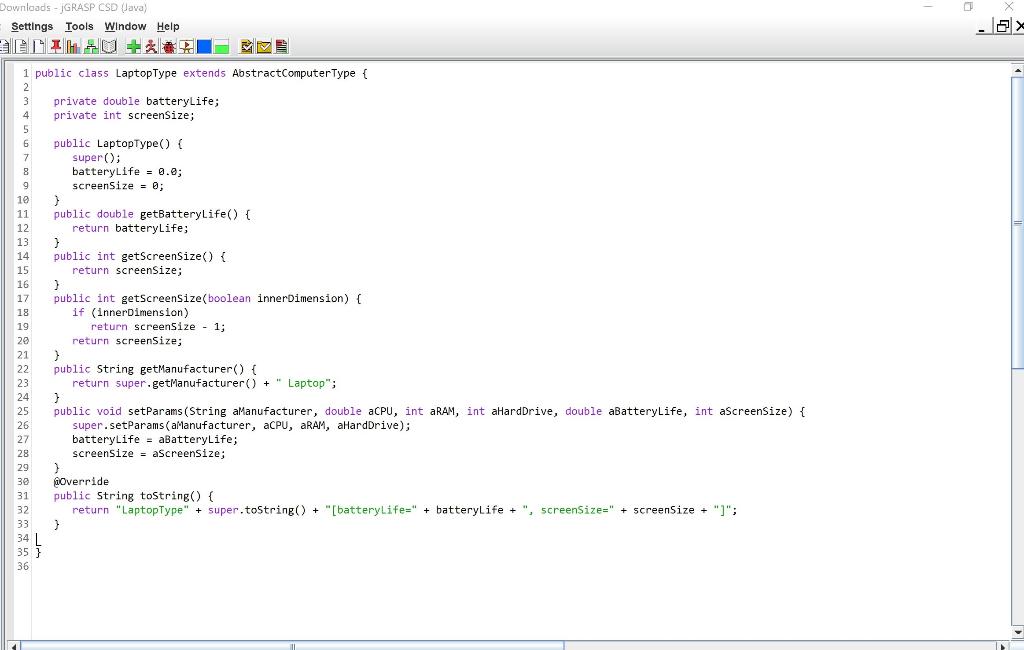Click 'screenSize = 0;' on line 9
Screen dimensions: 1024x650
coord(118,186)
